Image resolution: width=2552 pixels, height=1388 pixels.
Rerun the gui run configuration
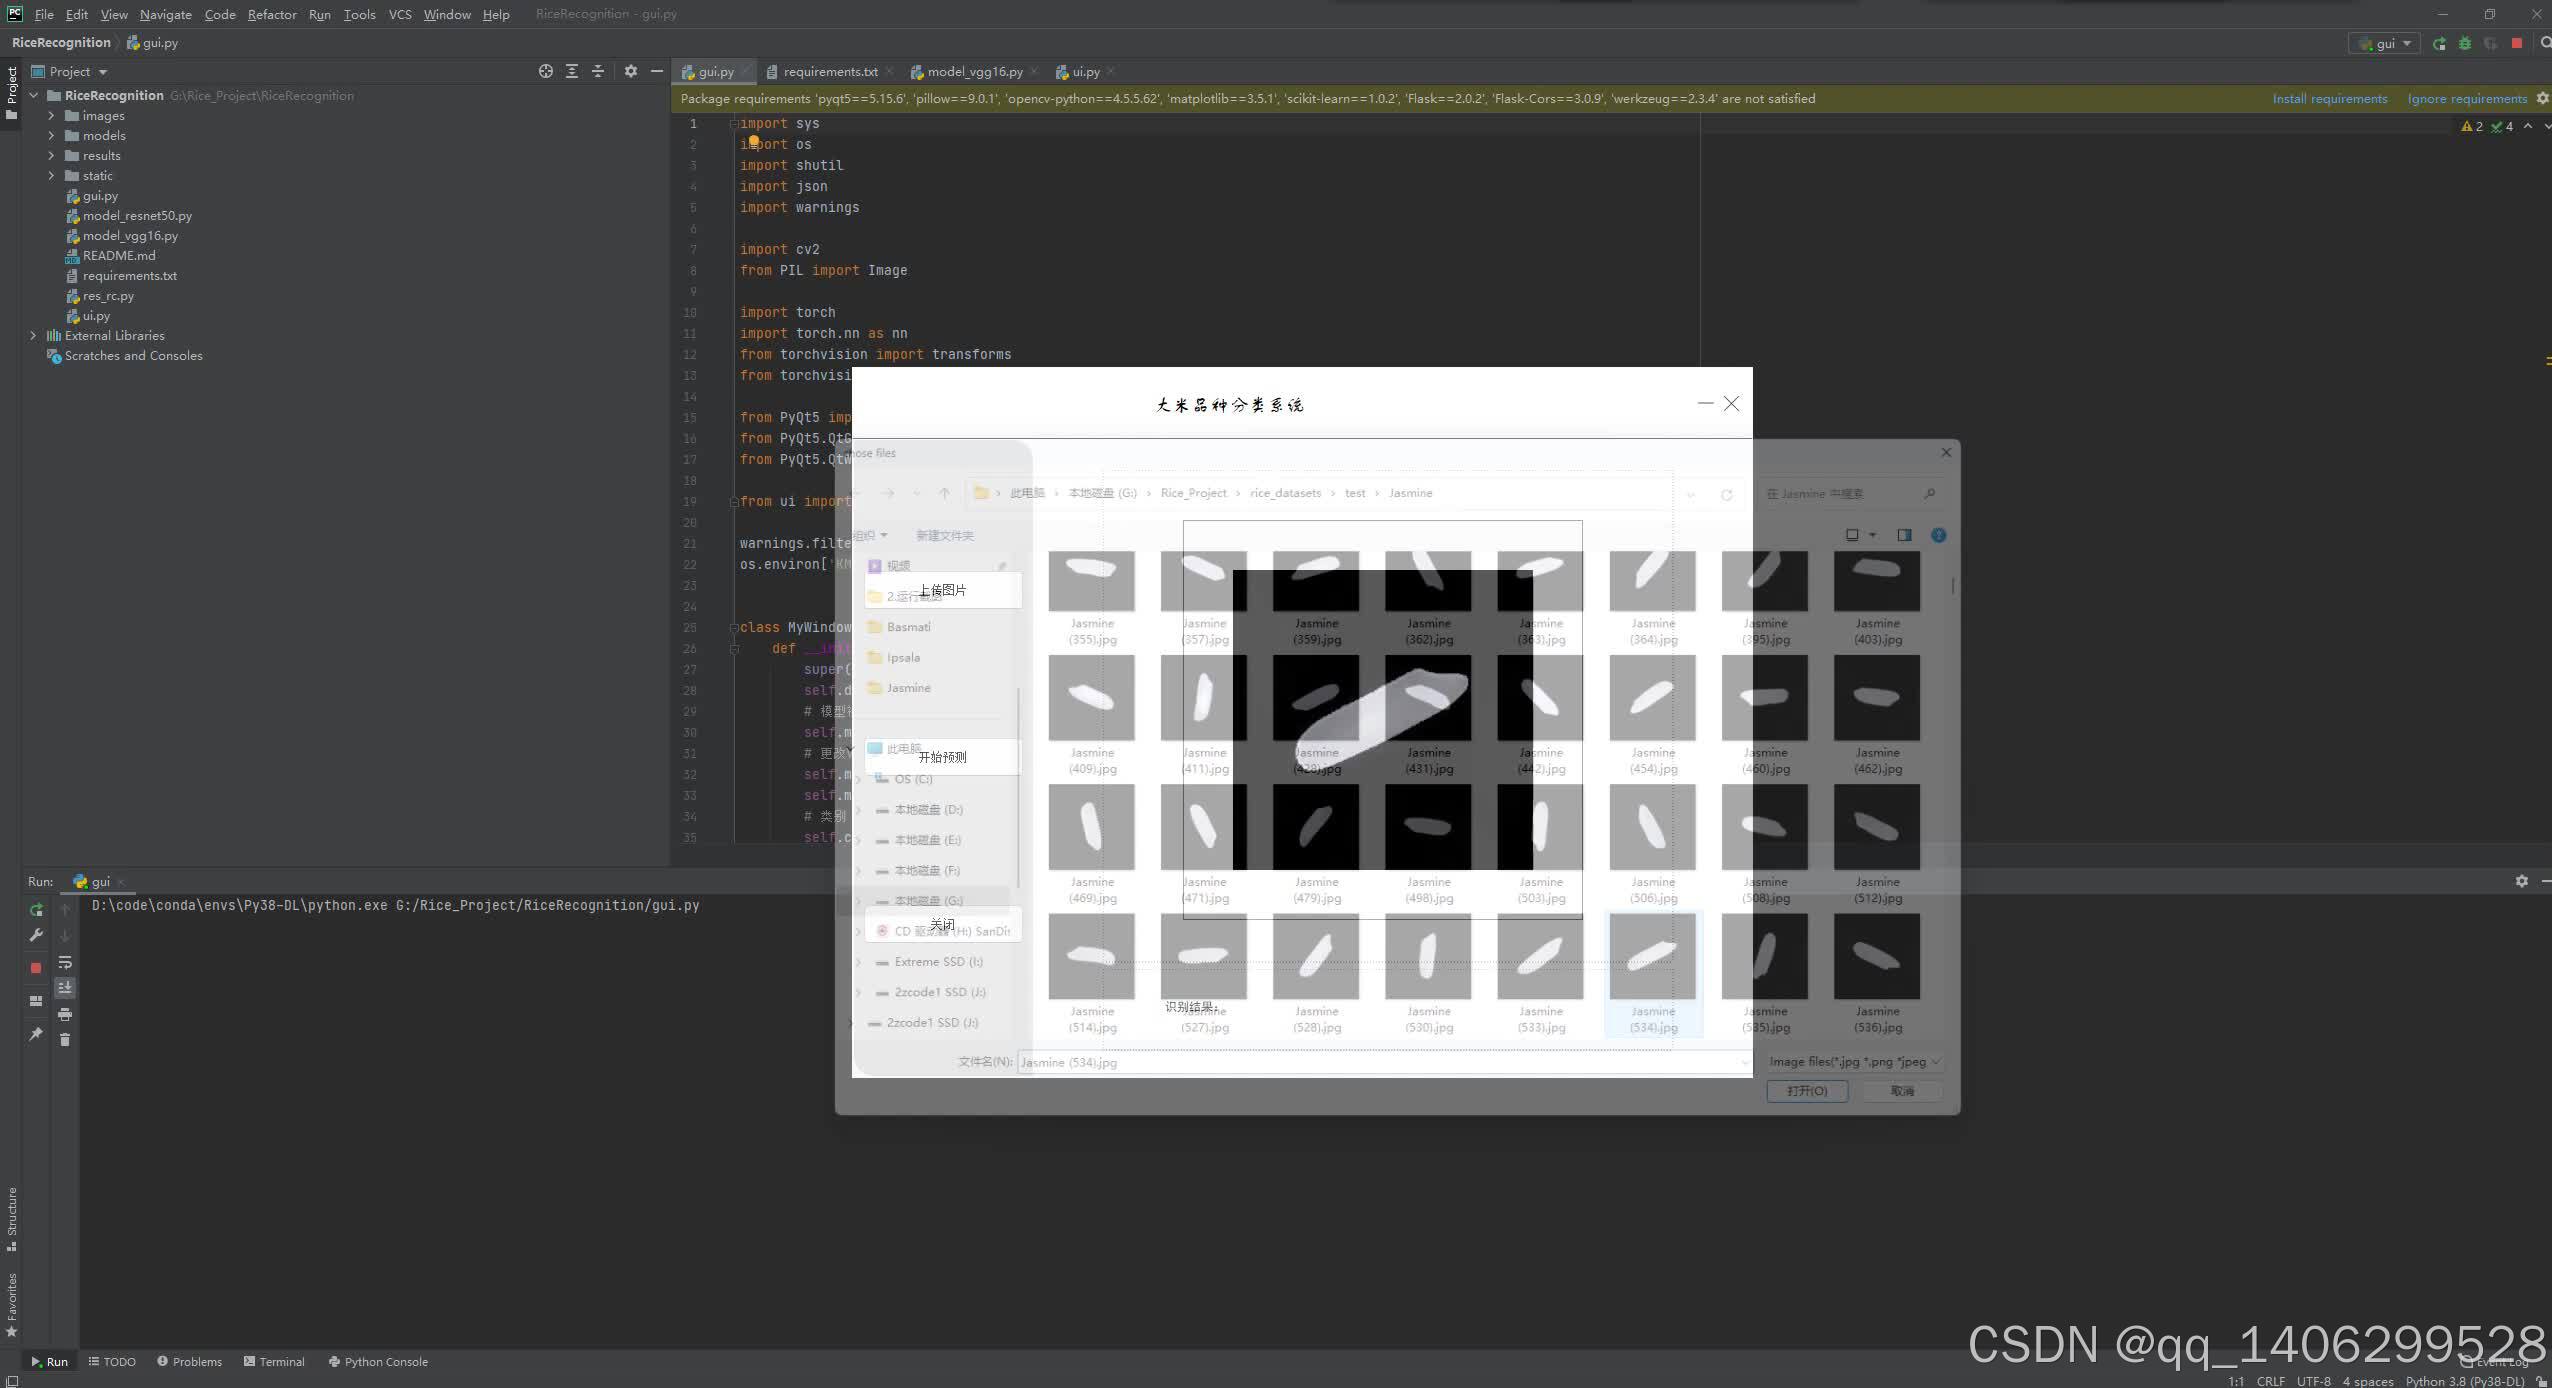point(36,910)
